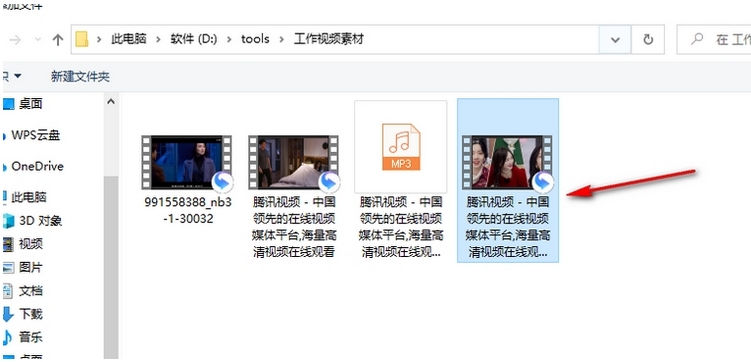Select 此电脑 in navigation pane
Screen dimensions: 751x362
pyautogui.click(x=29, y=197)
